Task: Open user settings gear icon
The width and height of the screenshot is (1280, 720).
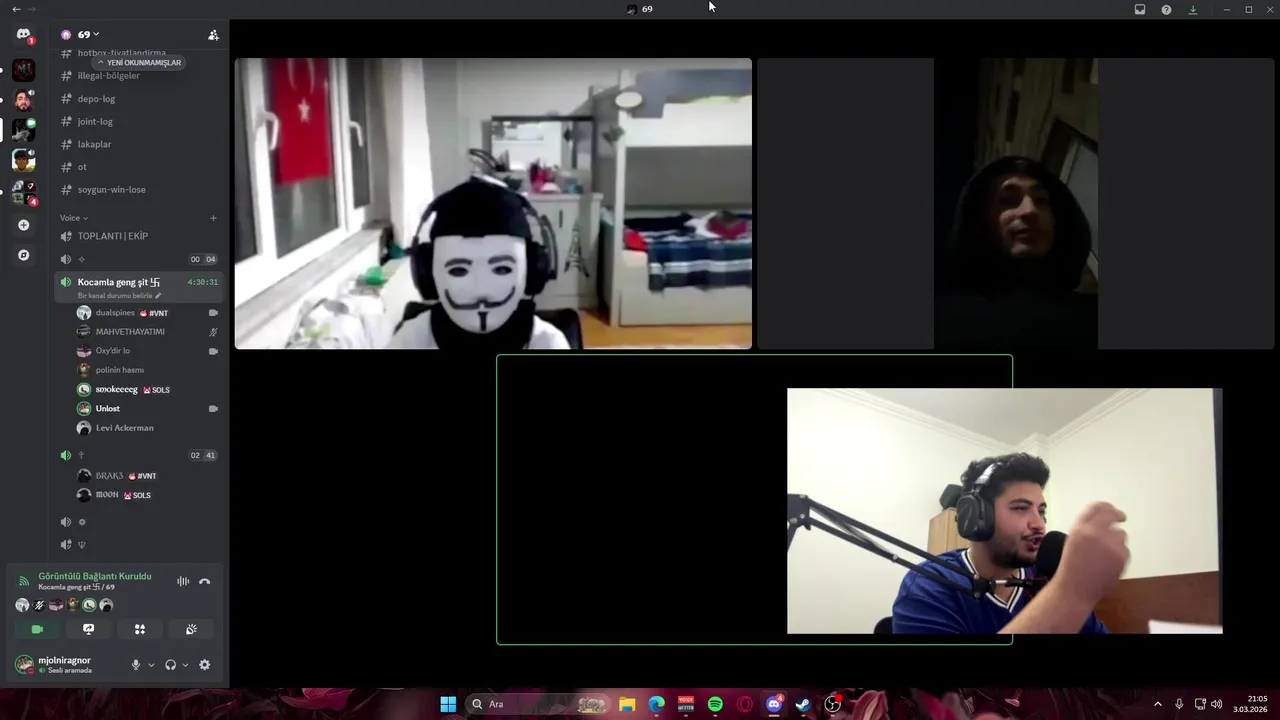Action: tap(205, 665)
